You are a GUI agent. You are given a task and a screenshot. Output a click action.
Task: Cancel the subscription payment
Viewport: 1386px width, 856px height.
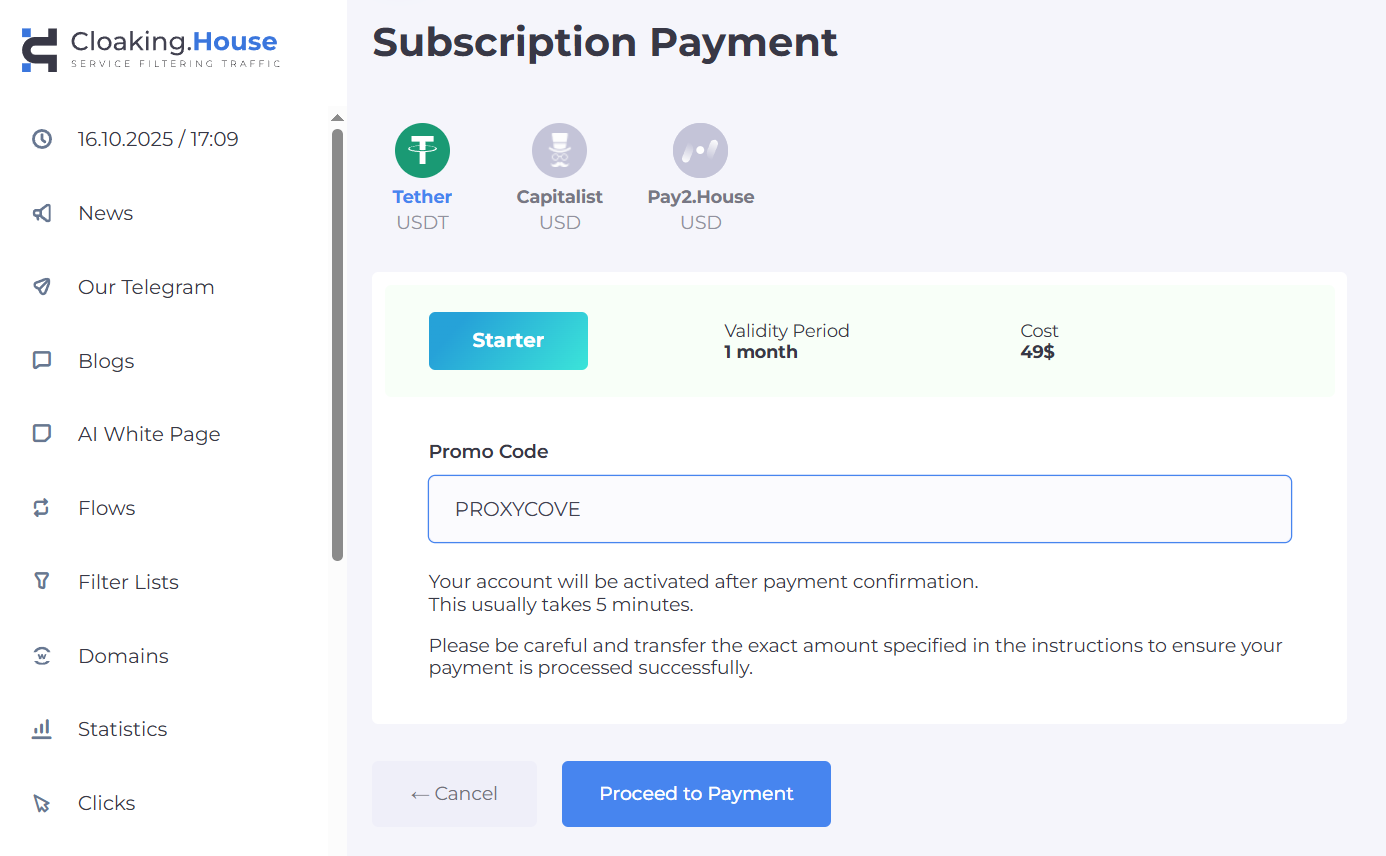tap(454, 794)
